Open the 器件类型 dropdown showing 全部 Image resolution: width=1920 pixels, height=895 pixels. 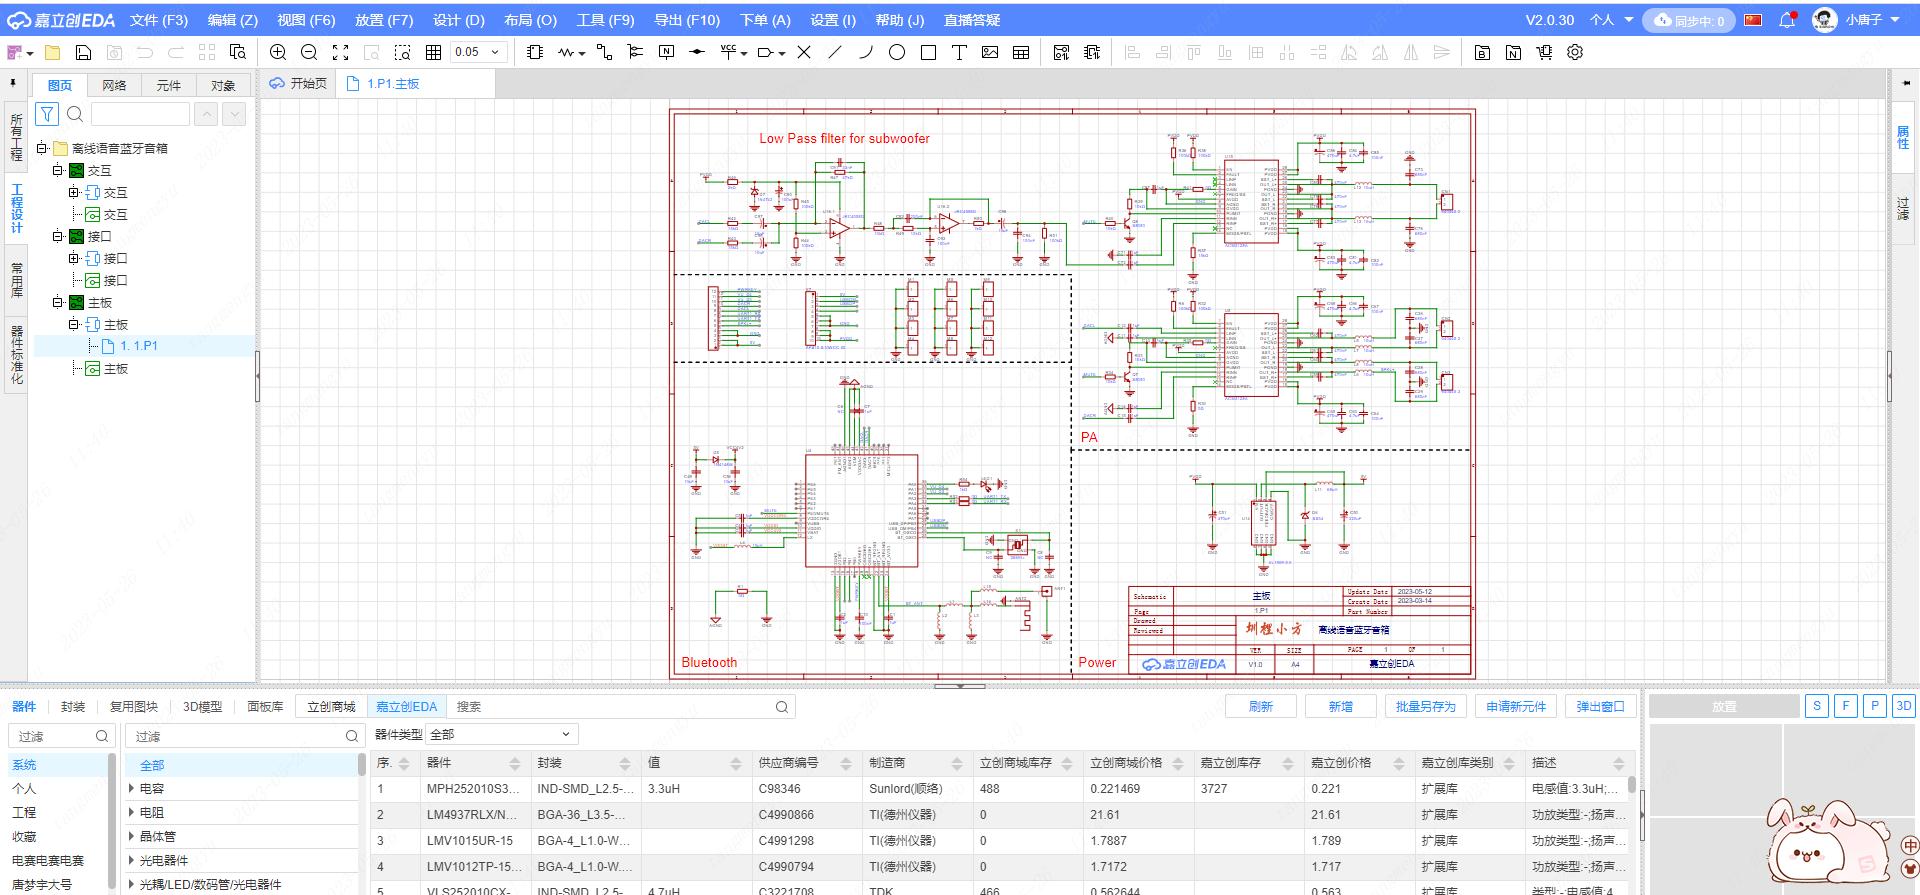[502, 734]
